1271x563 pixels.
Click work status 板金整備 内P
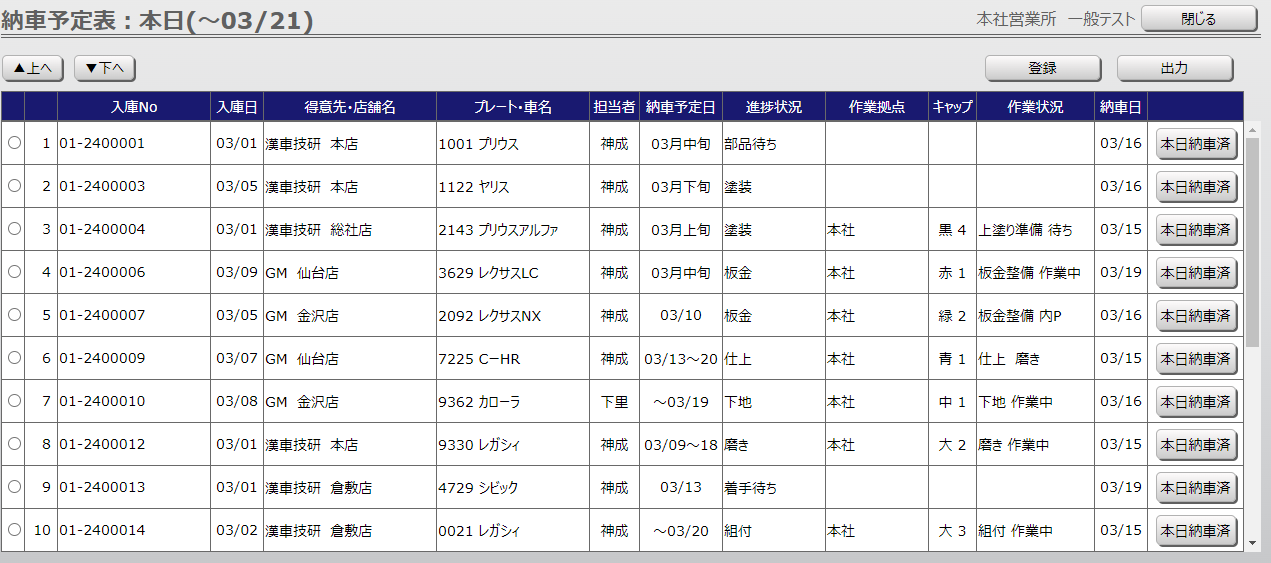click(1020, 316)
